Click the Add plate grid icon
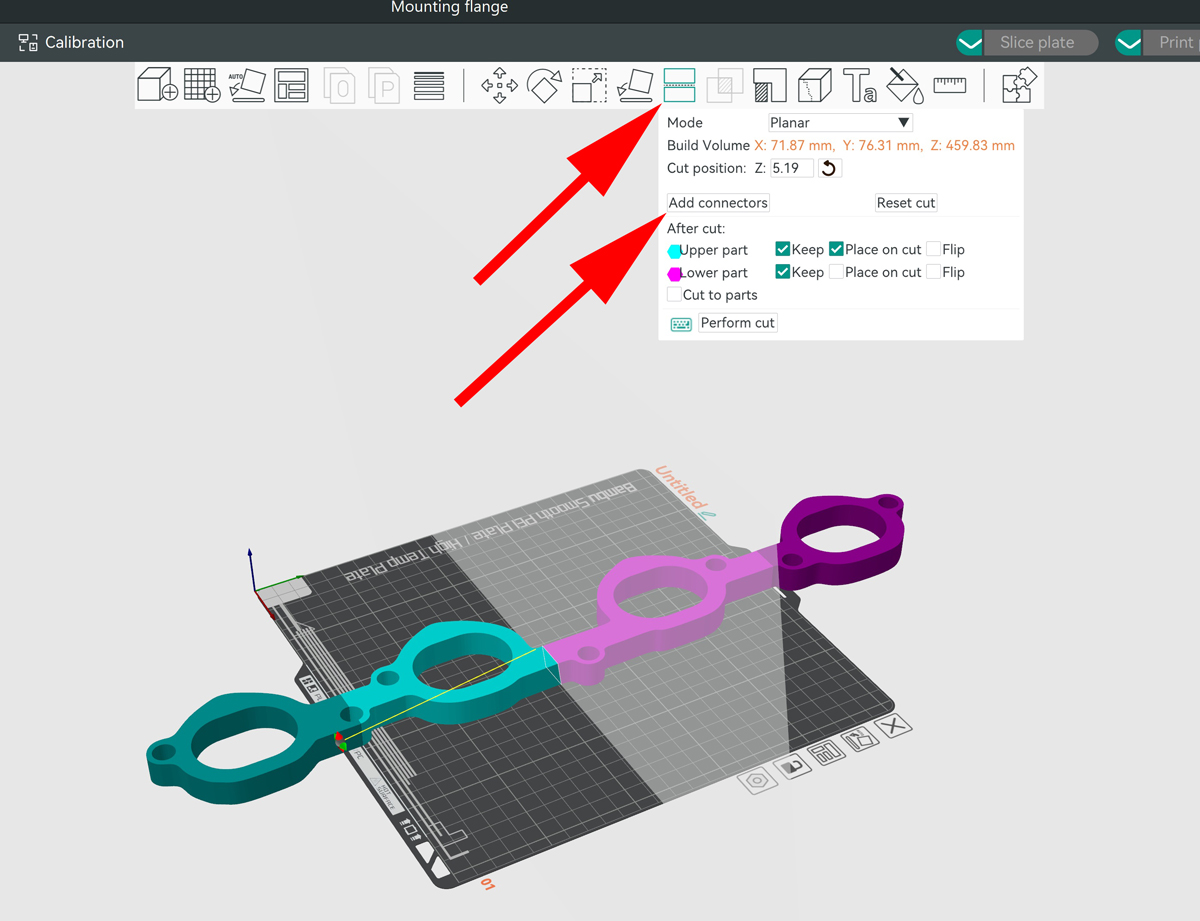Viewport: 1200px width, 921px height. click(202, 86)
